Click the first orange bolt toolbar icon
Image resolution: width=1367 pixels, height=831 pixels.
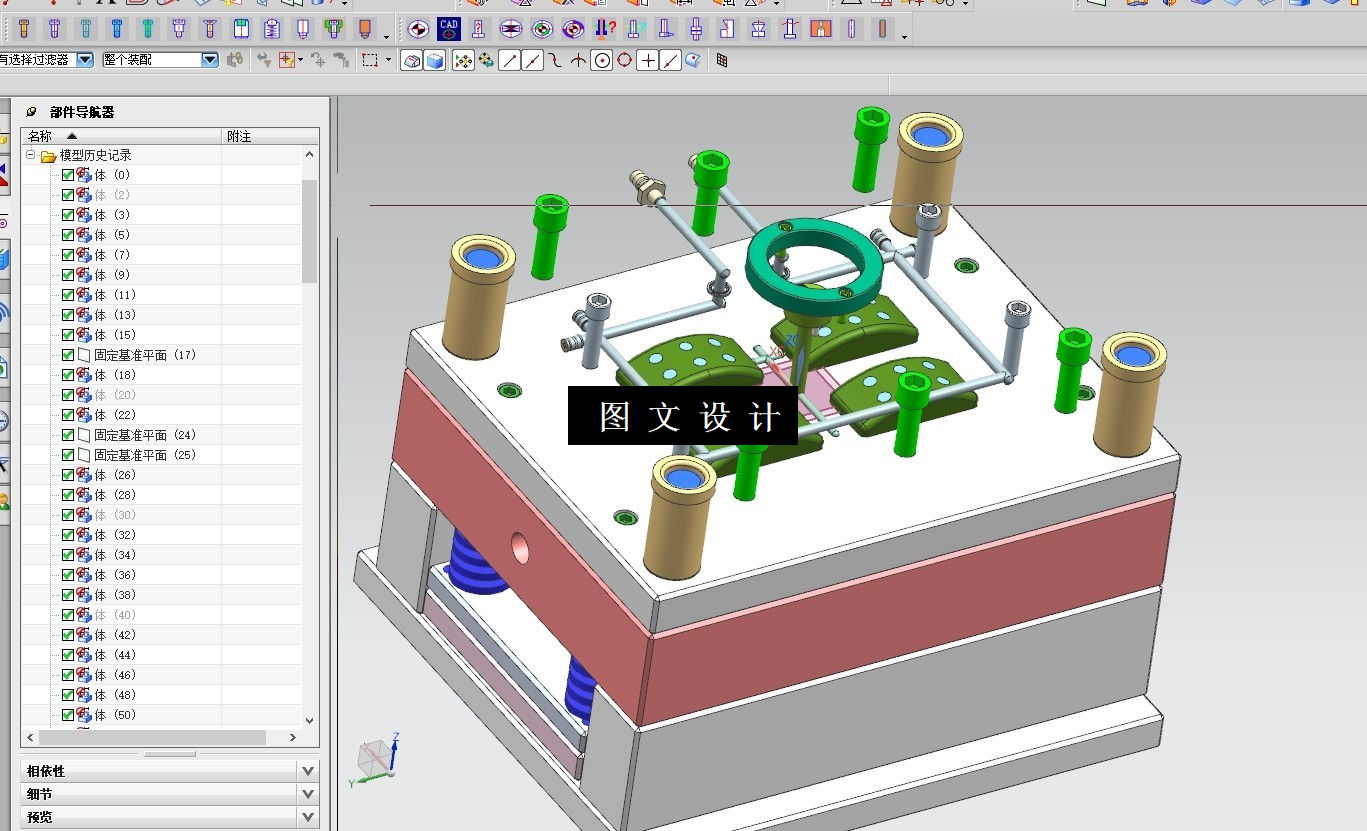pos(24,29)
